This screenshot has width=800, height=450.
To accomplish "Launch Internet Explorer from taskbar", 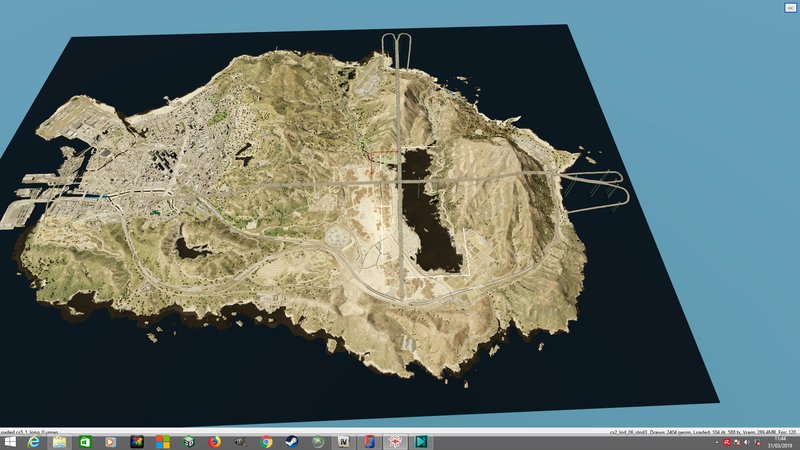I will 34,442.
